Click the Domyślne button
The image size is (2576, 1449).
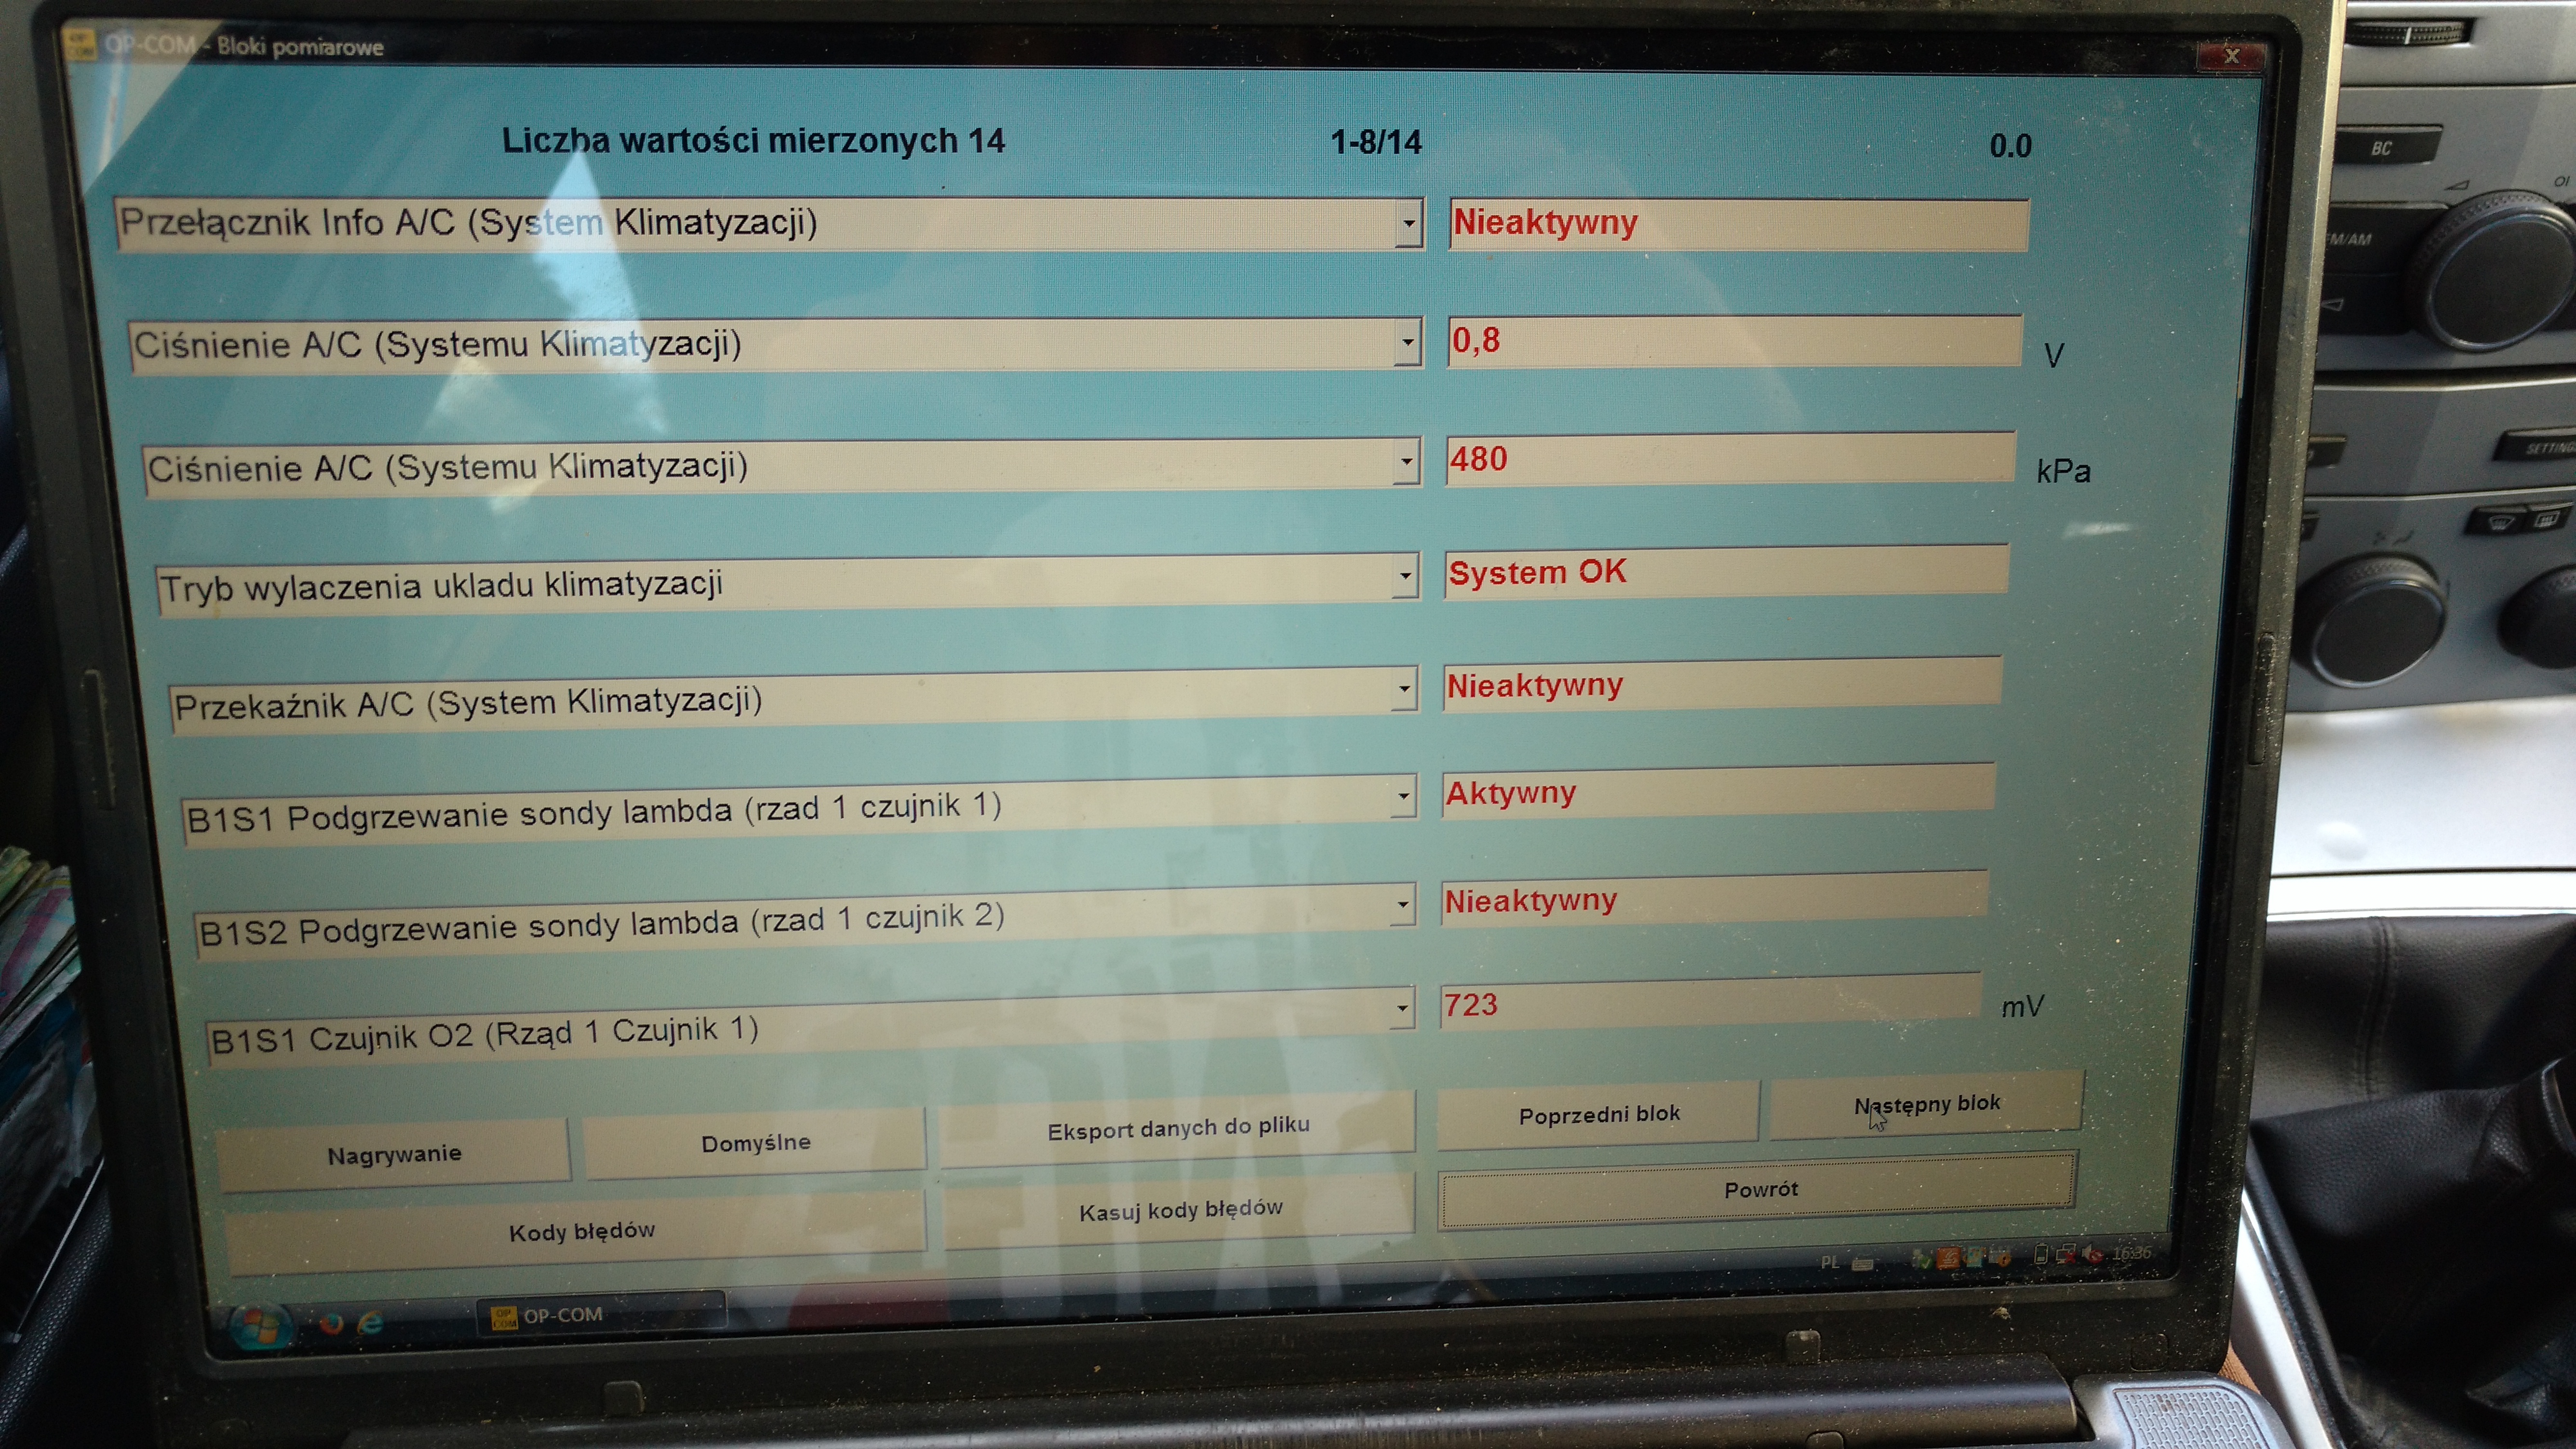click(755, 1142)
